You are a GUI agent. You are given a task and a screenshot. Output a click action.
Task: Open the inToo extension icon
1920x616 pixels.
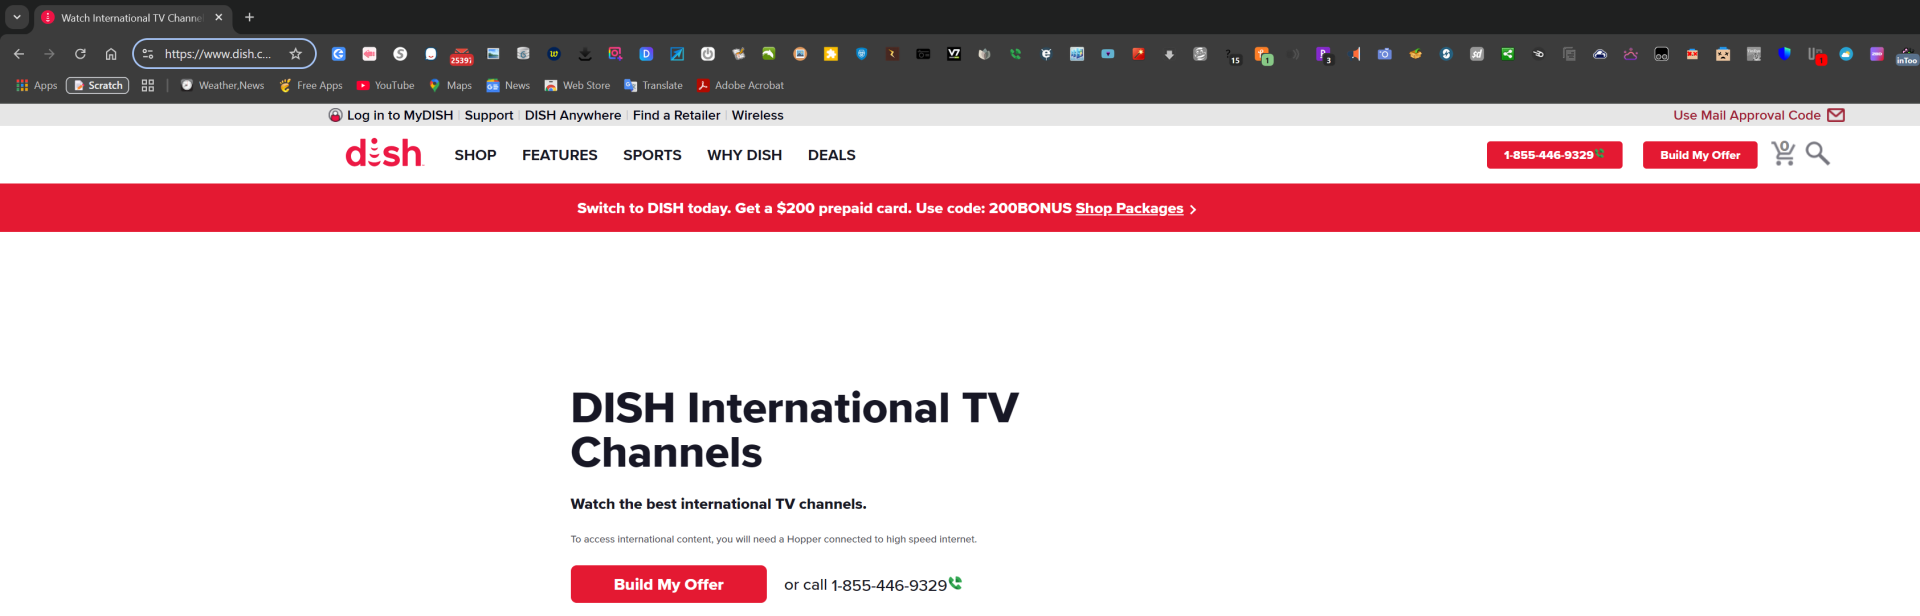[x=1907, y=56]
